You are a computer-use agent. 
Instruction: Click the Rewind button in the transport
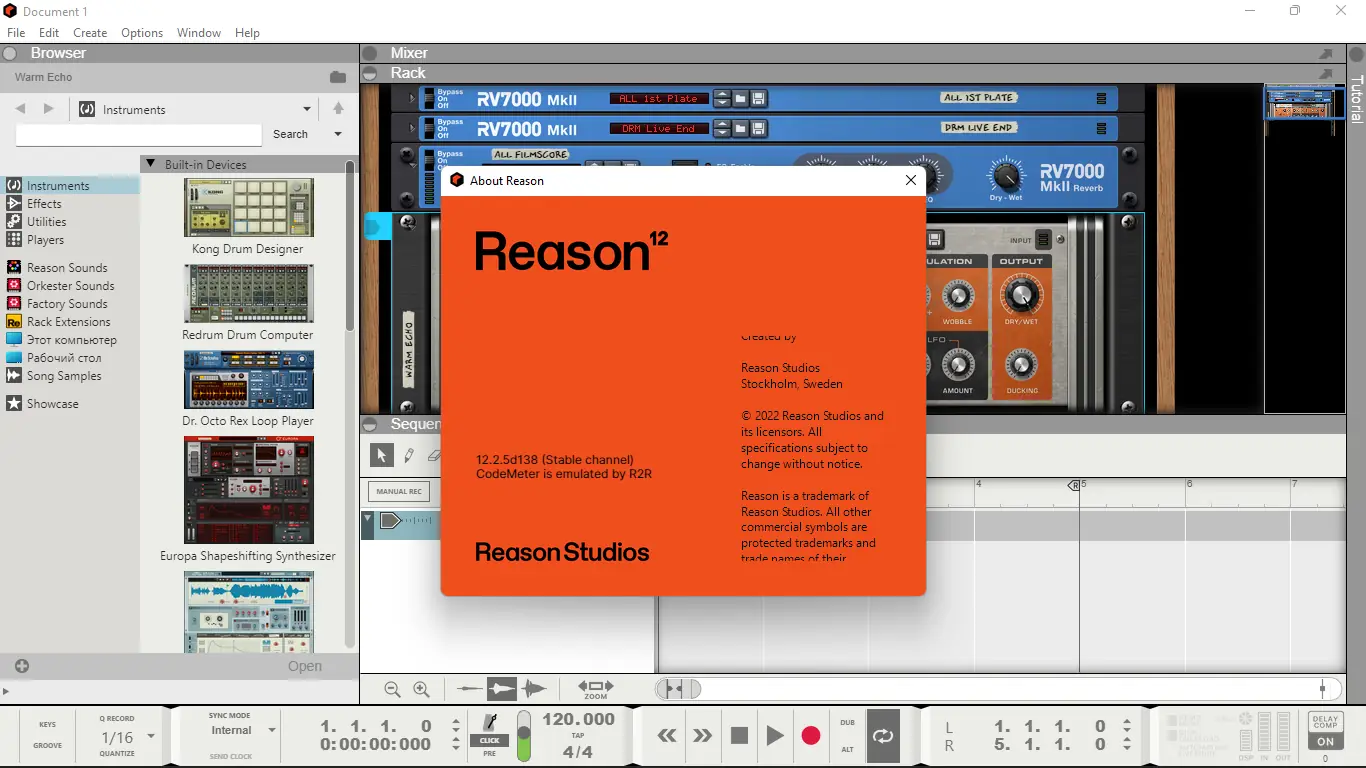[x=667, y=736]
